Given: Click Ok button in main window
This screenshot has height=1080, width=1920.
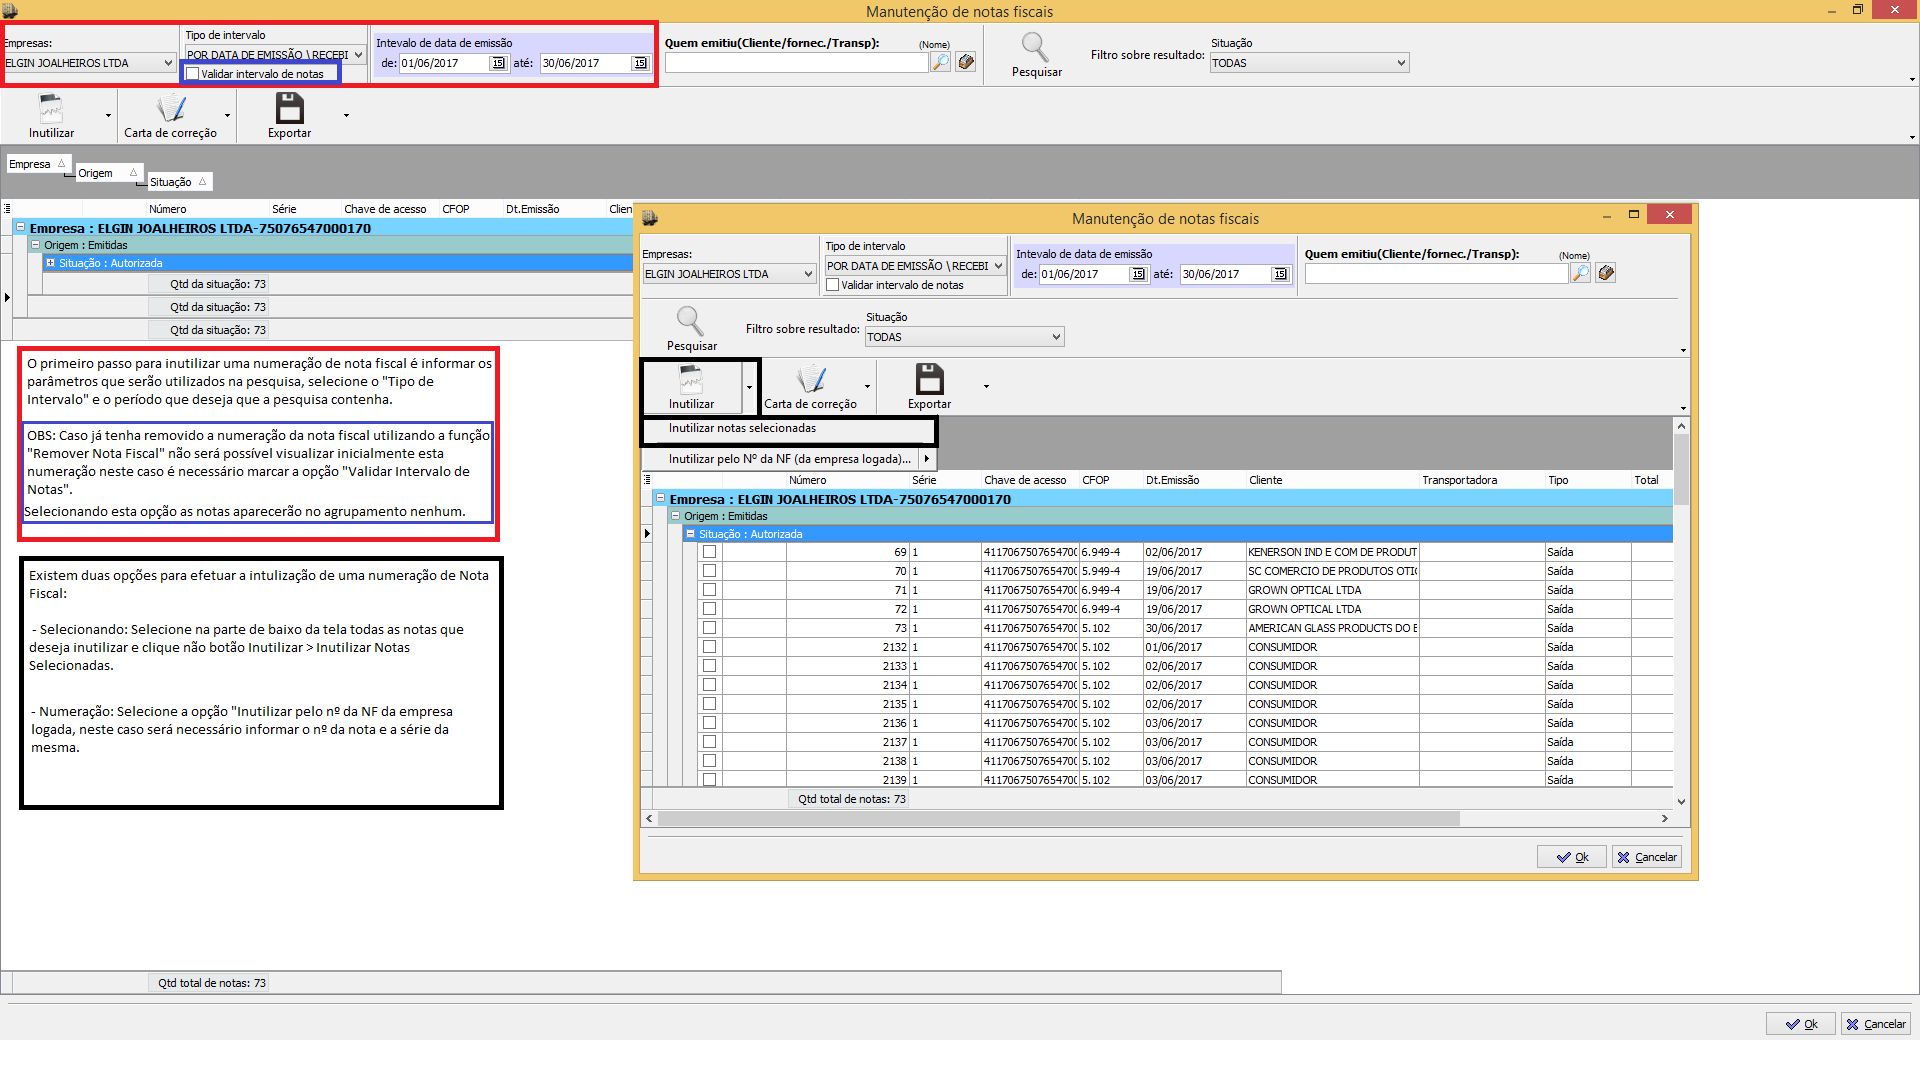Looking at the screenshot, I should click(x=1801, y=1024).
